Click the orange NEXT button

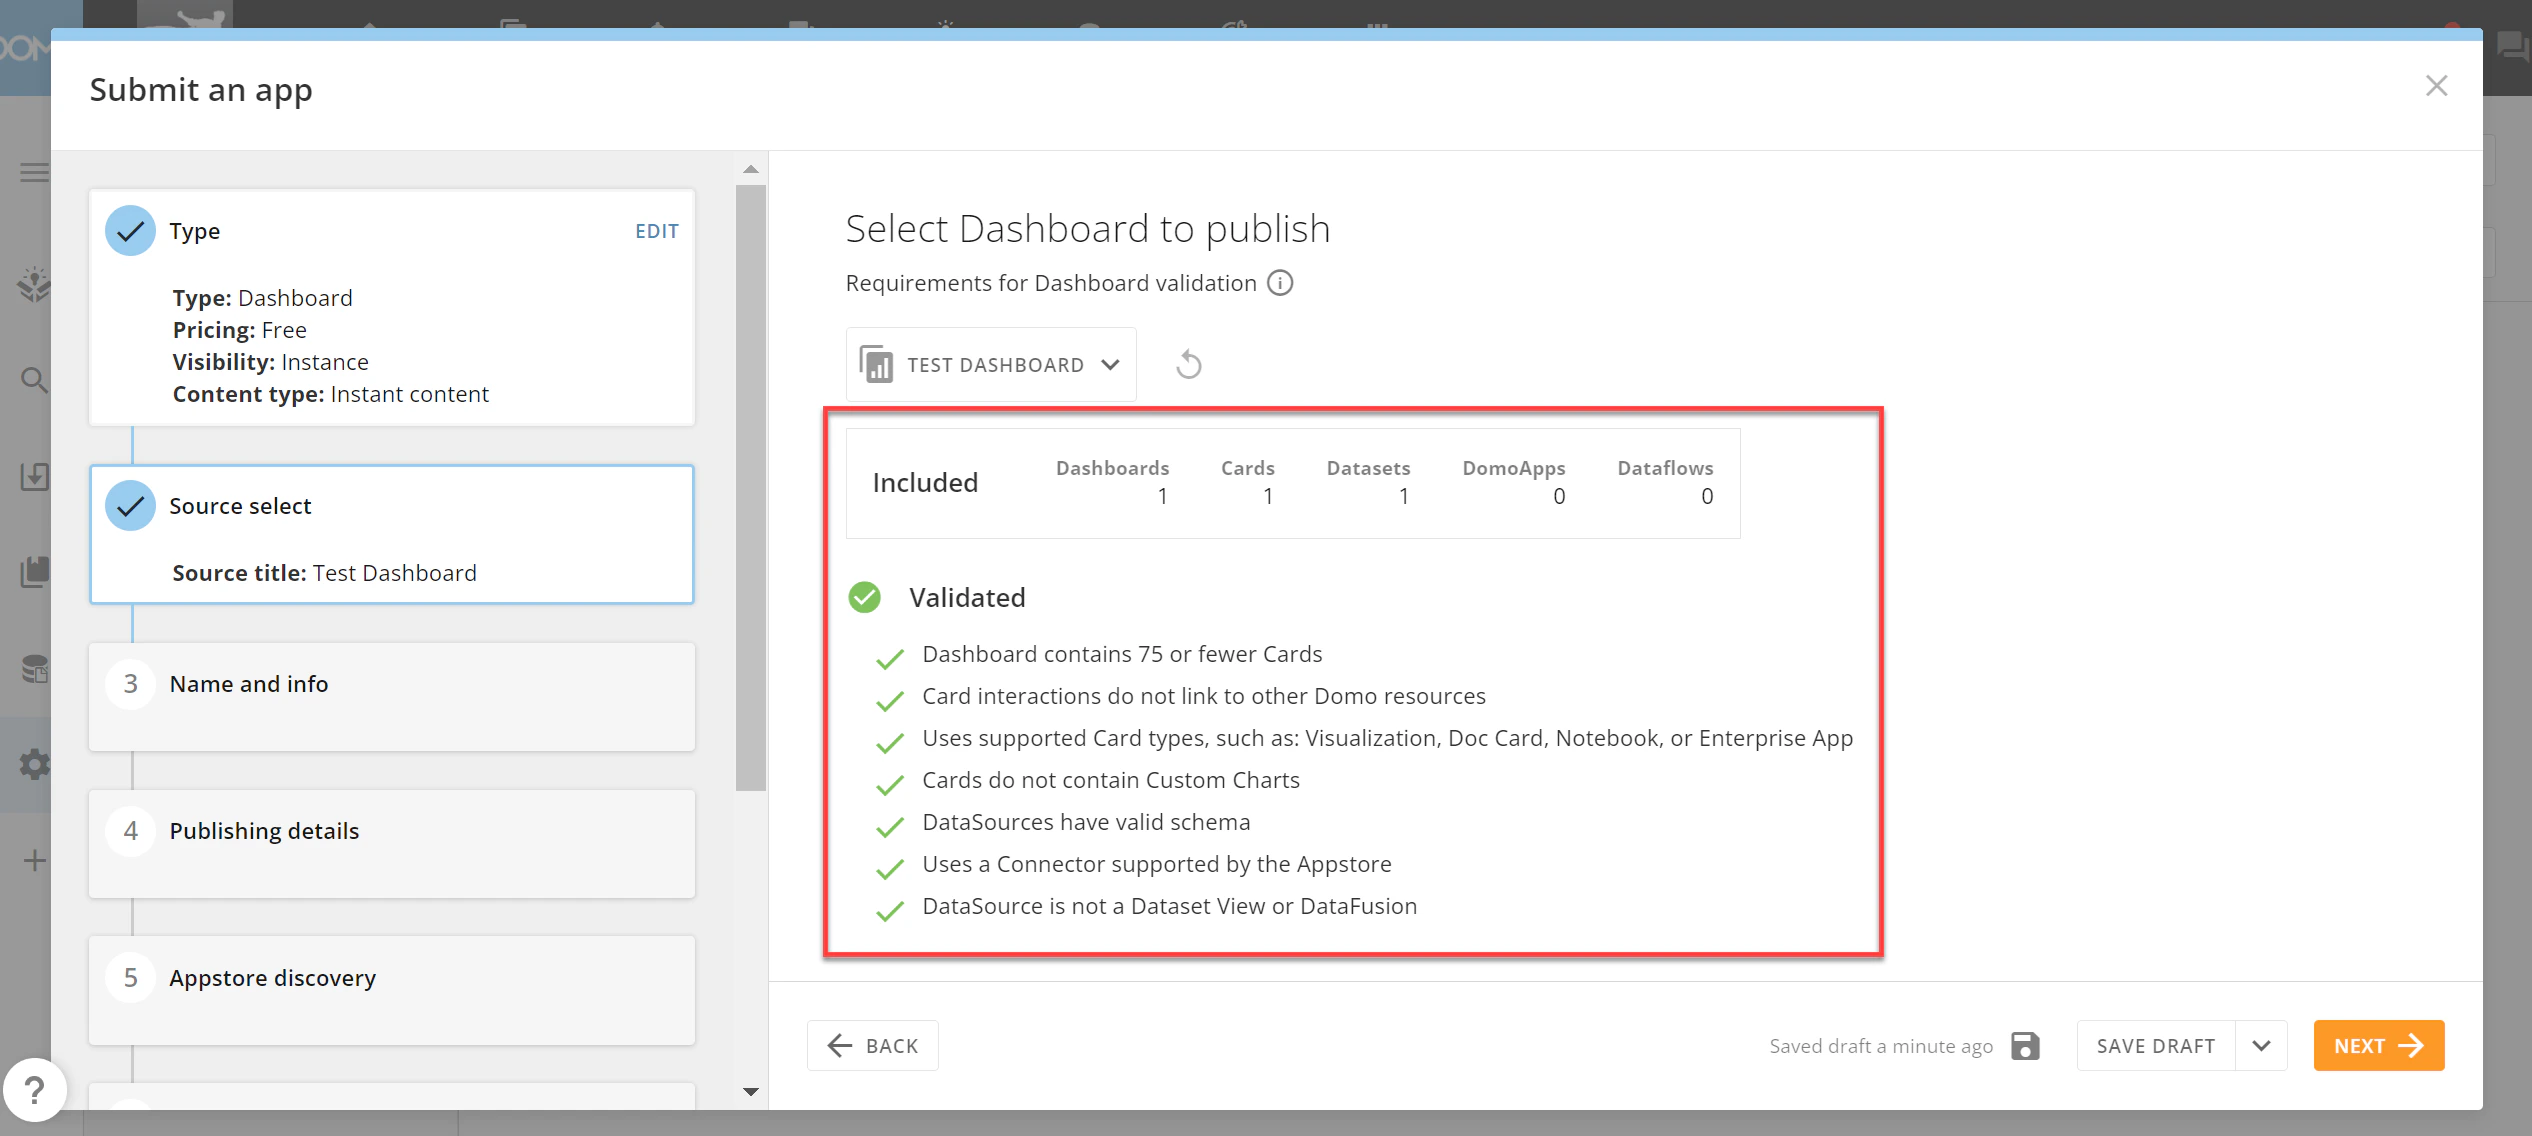2379,1046
